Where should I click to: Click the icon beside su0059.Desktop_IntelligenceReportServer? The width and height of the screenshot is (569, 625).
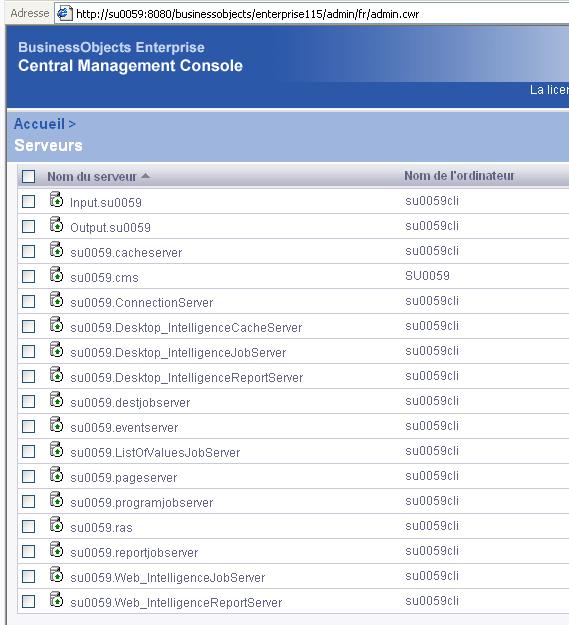(56, 375)
